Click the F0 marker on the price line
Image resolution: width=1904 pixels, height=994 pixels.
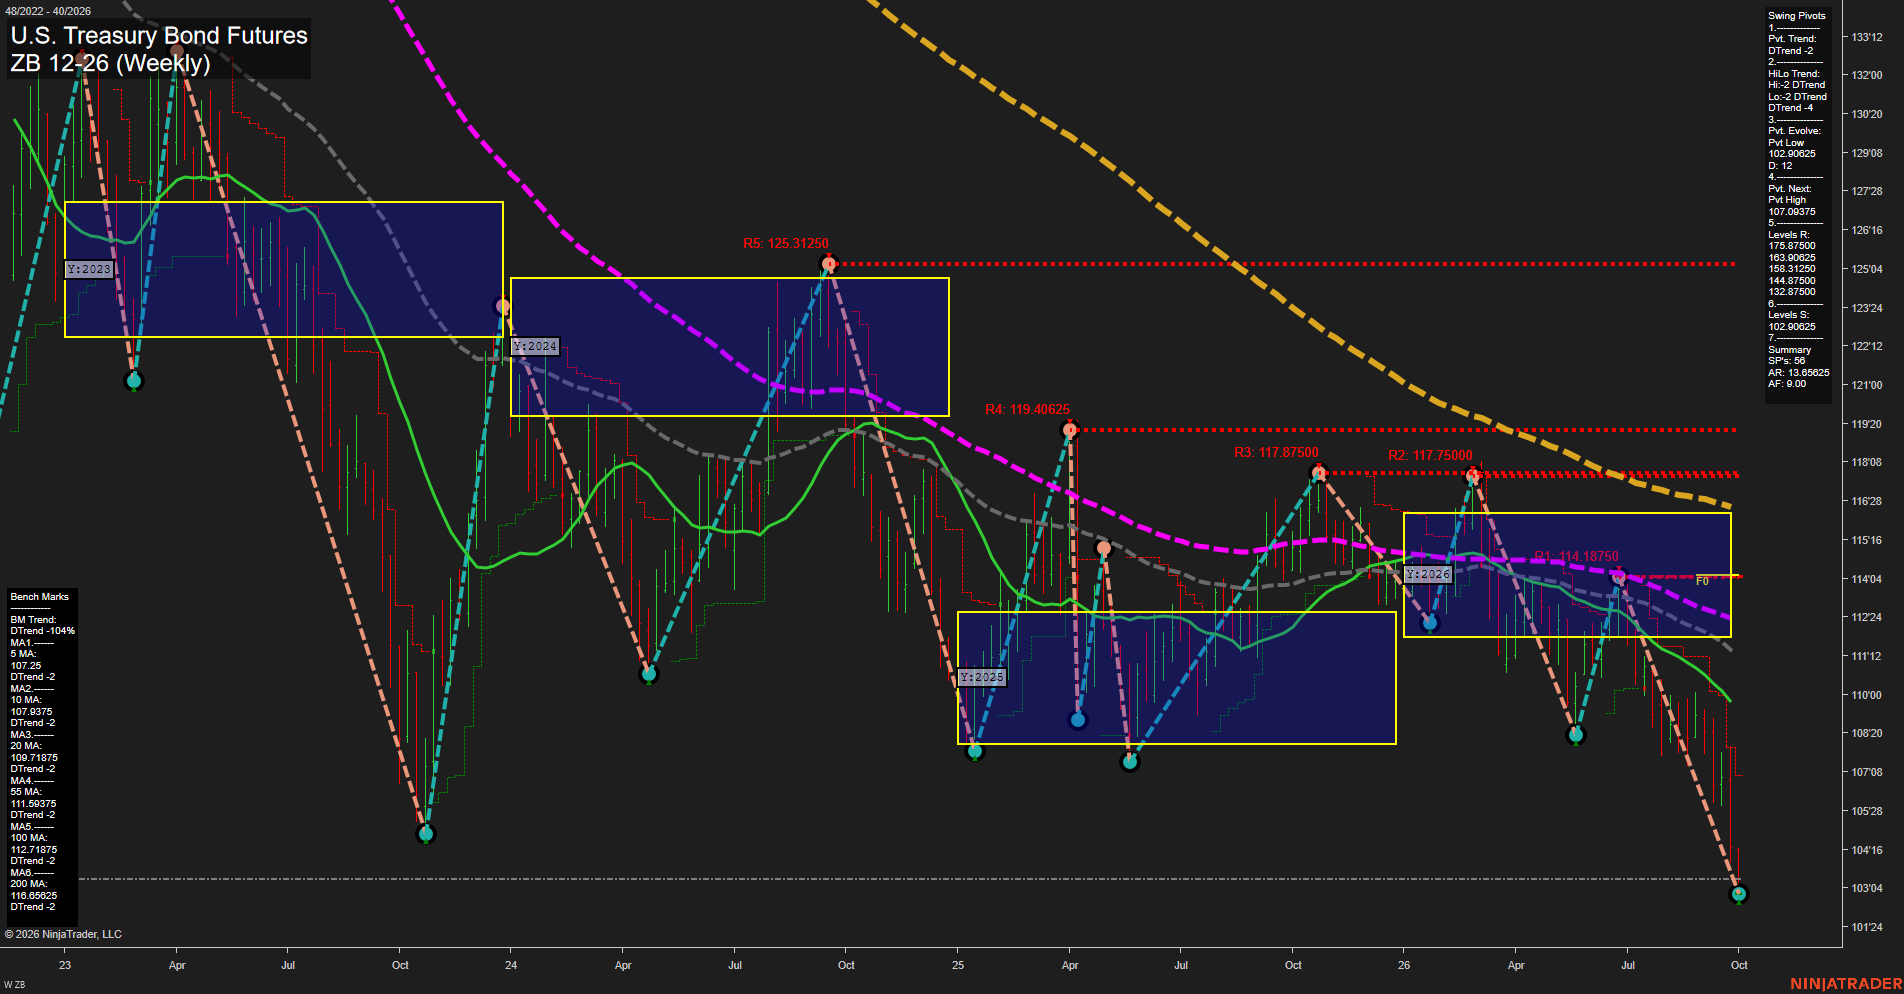coord(1702,581)
